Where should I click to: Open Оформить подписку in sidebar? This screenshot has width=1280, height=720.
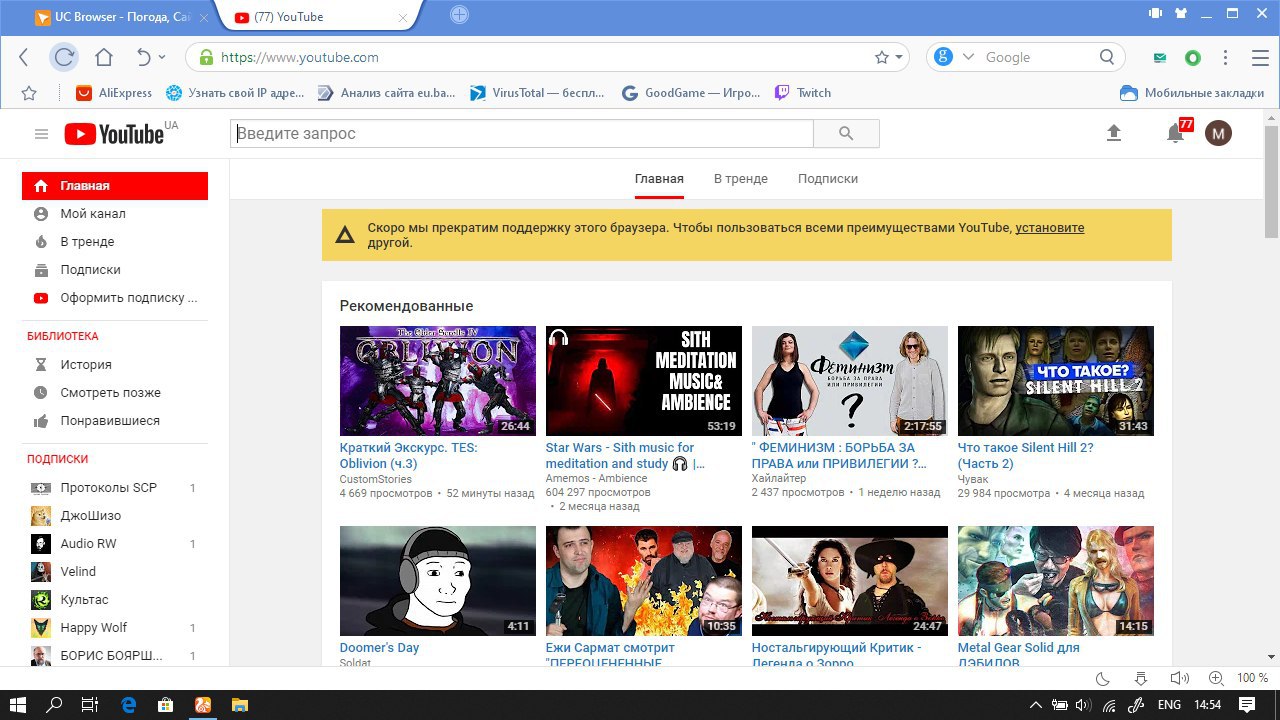[115, 298]
